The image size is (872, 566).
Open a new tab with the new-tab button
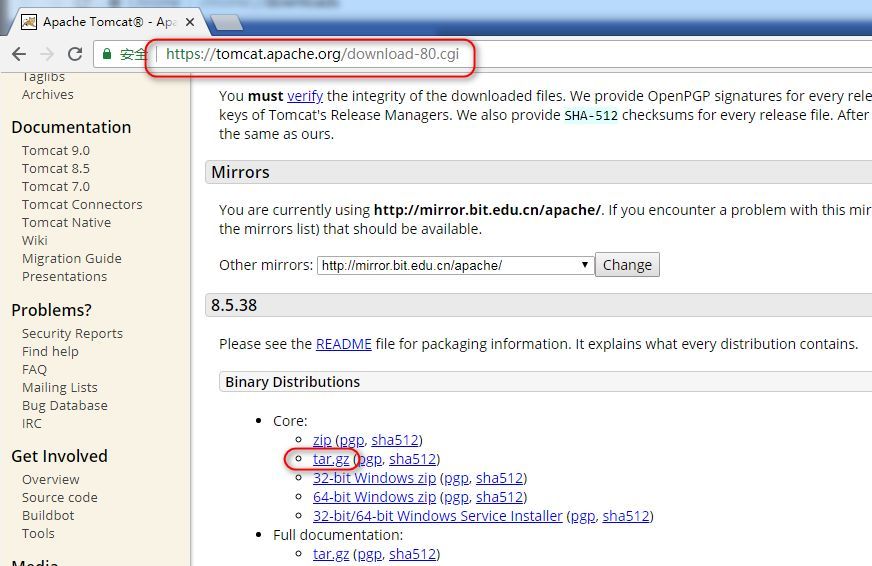tap(227, 22)
